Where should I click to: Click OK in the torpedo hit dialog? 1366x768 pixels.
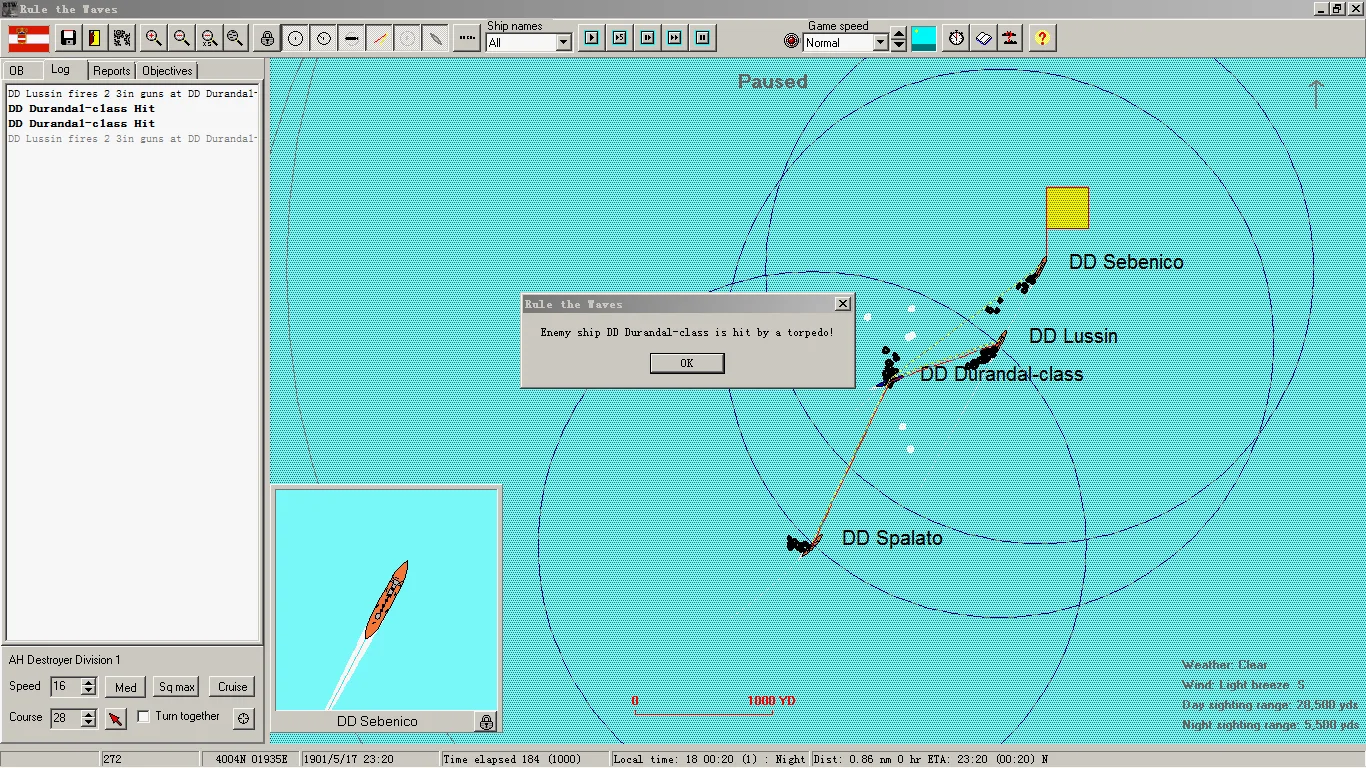tap(687, 363)
